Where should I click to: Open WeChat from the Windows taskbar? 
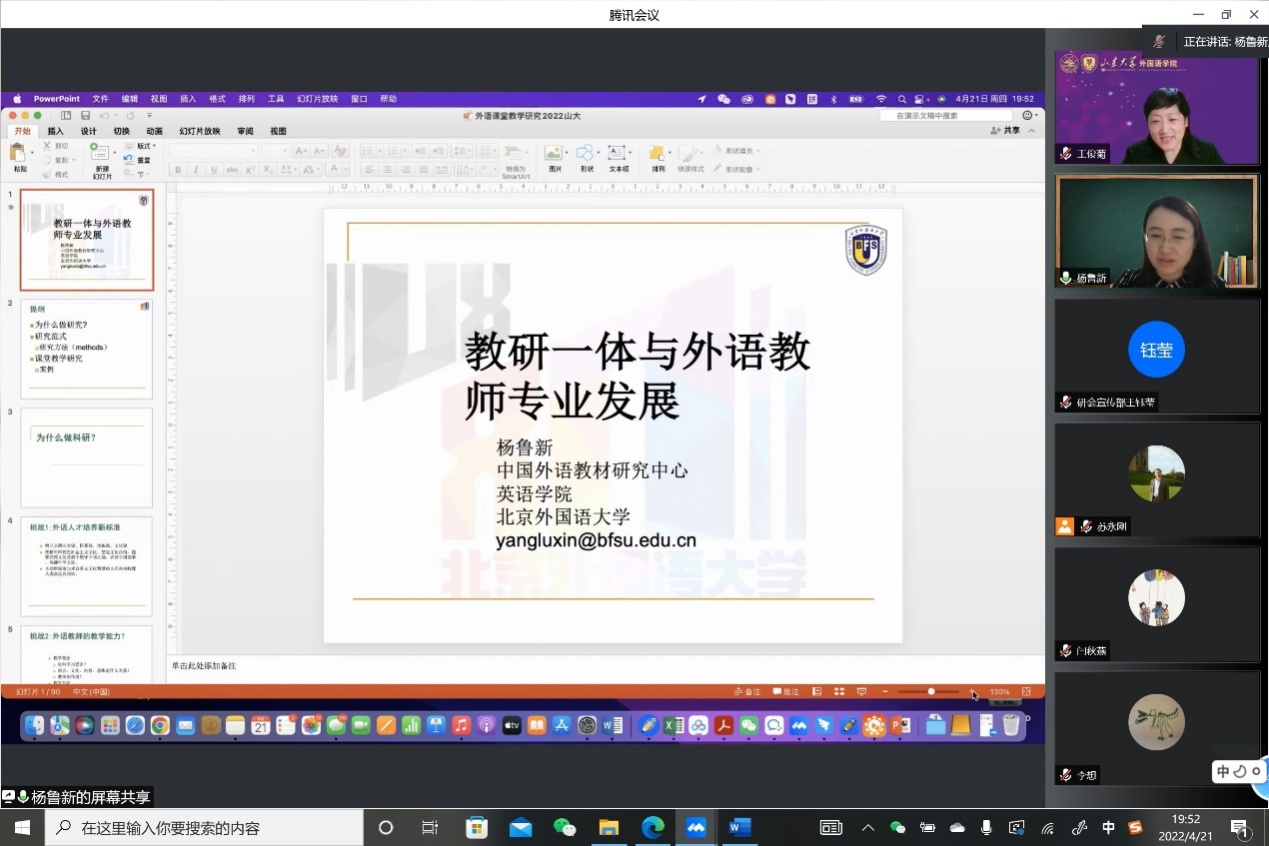[565, 827]
